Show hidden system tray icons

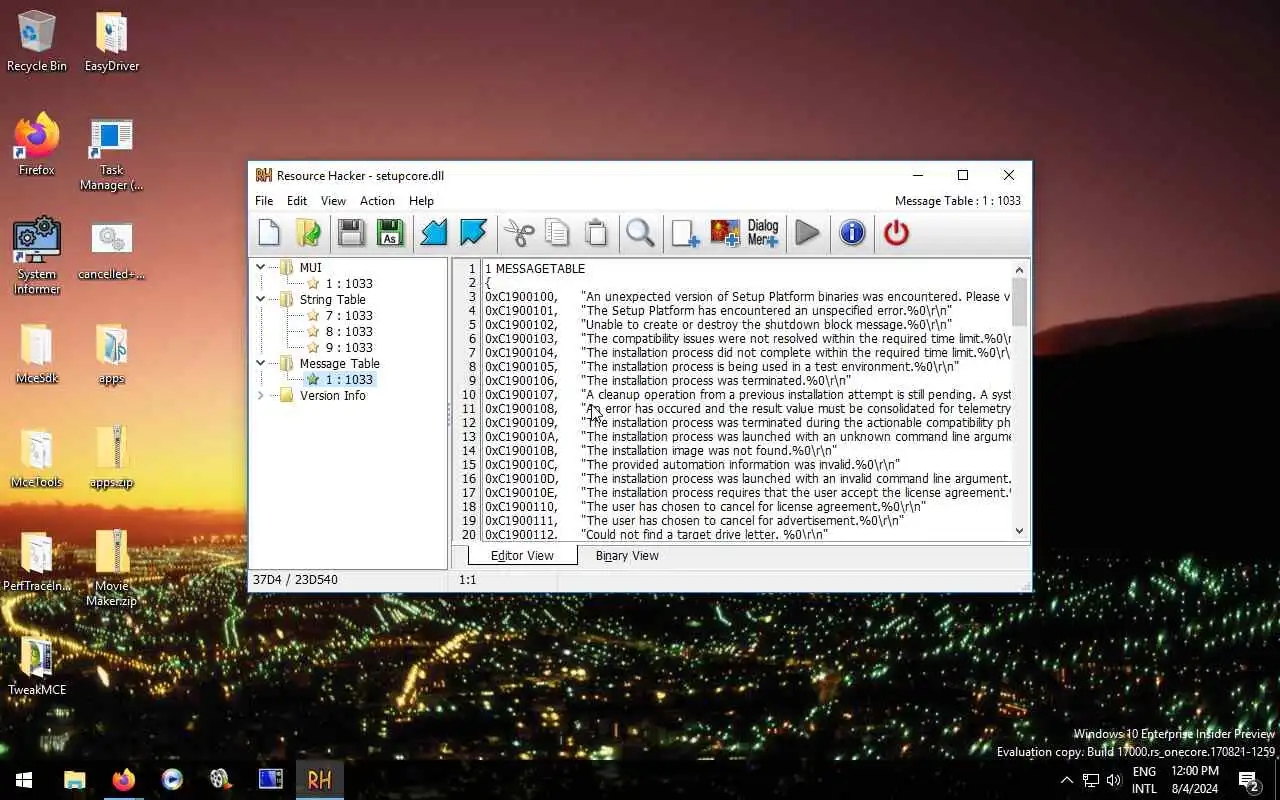tap(1066, 780)
